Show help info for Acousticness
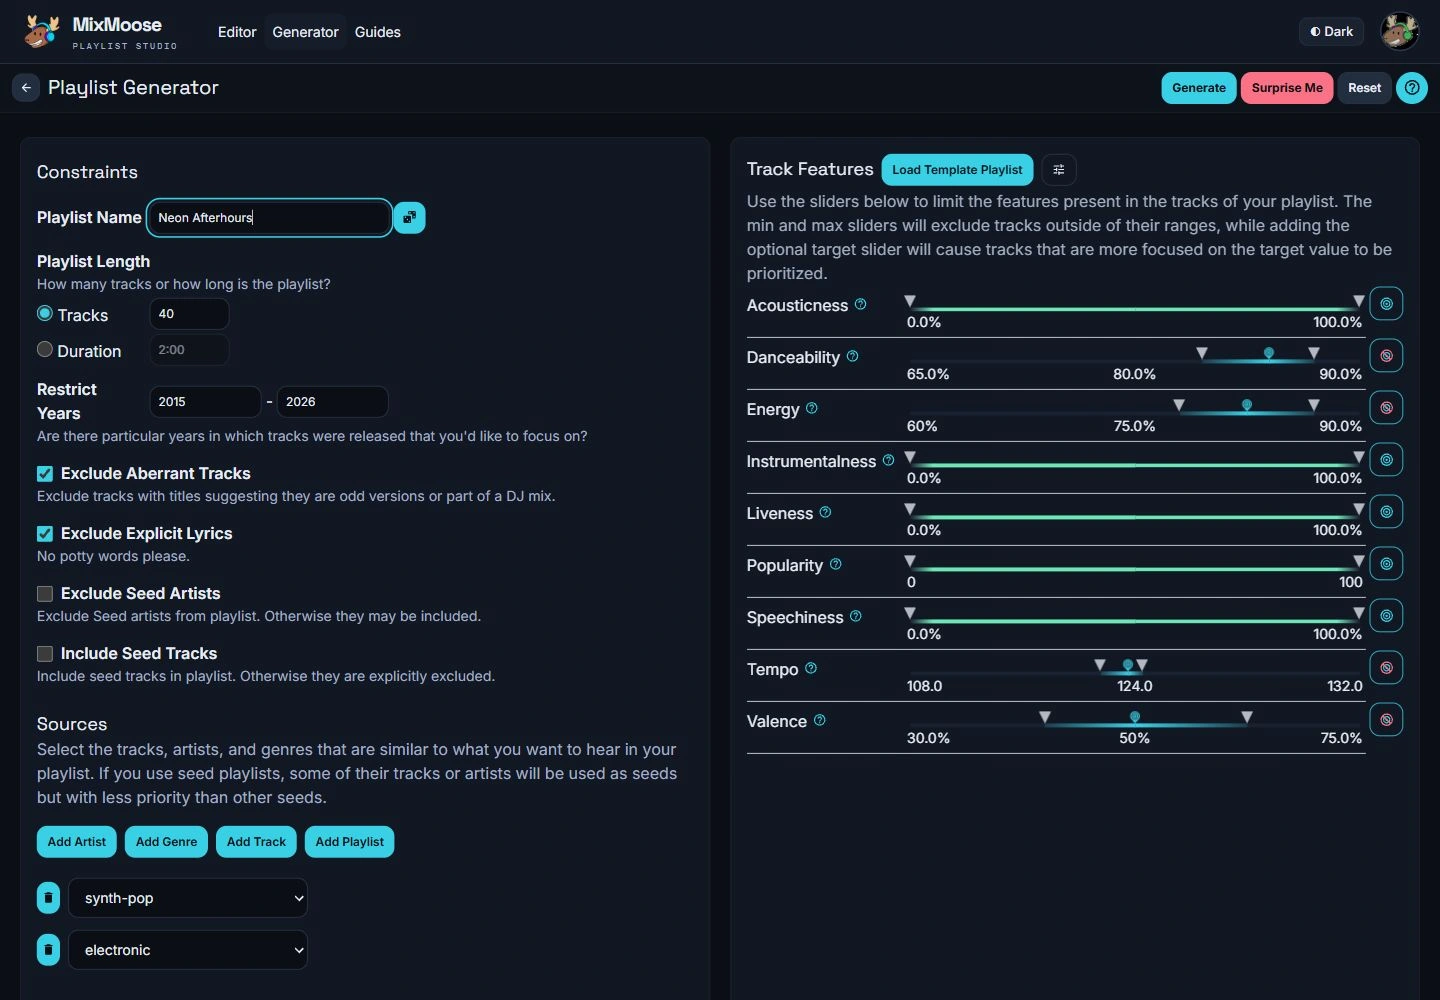Screen dimensions: 1440x1000 coord(861,304)
